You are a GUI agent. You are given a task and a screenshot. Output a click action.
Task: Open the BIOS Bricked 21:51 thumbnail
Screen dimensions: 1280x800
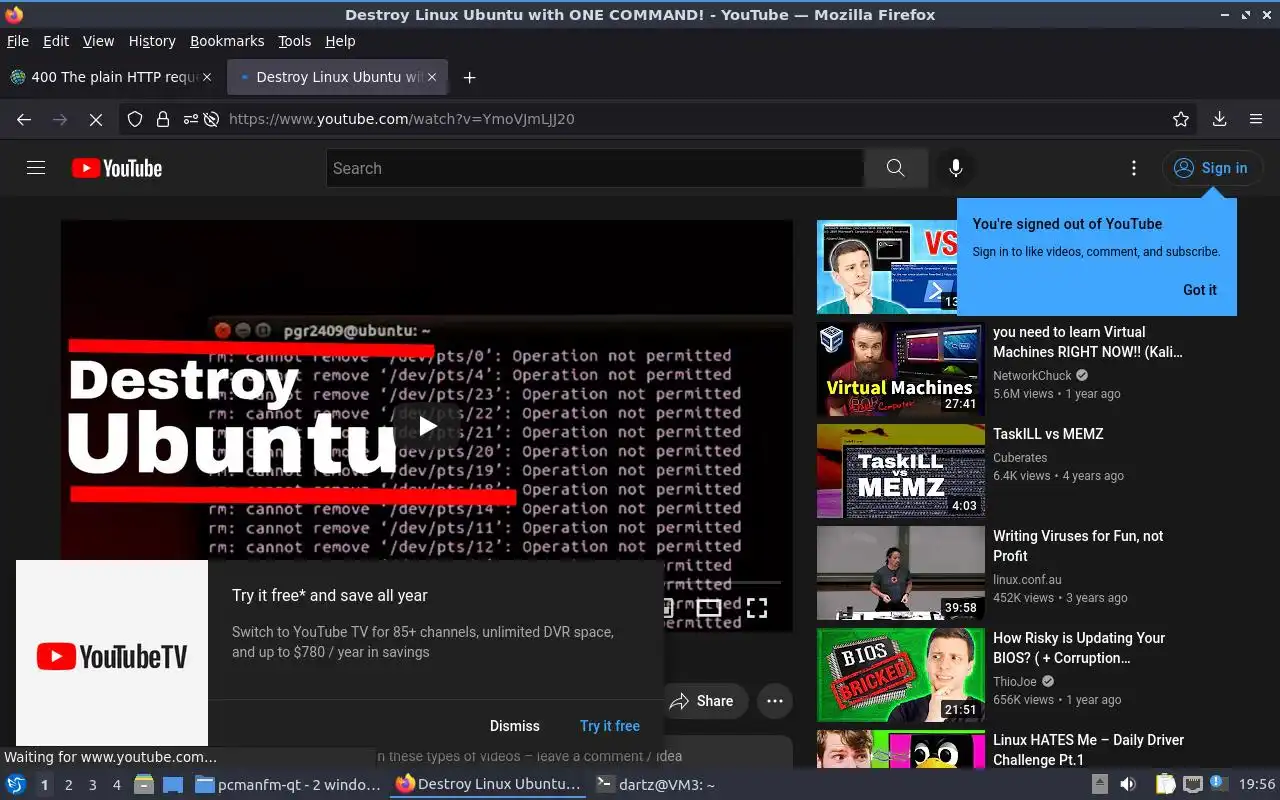click(901, 675)
